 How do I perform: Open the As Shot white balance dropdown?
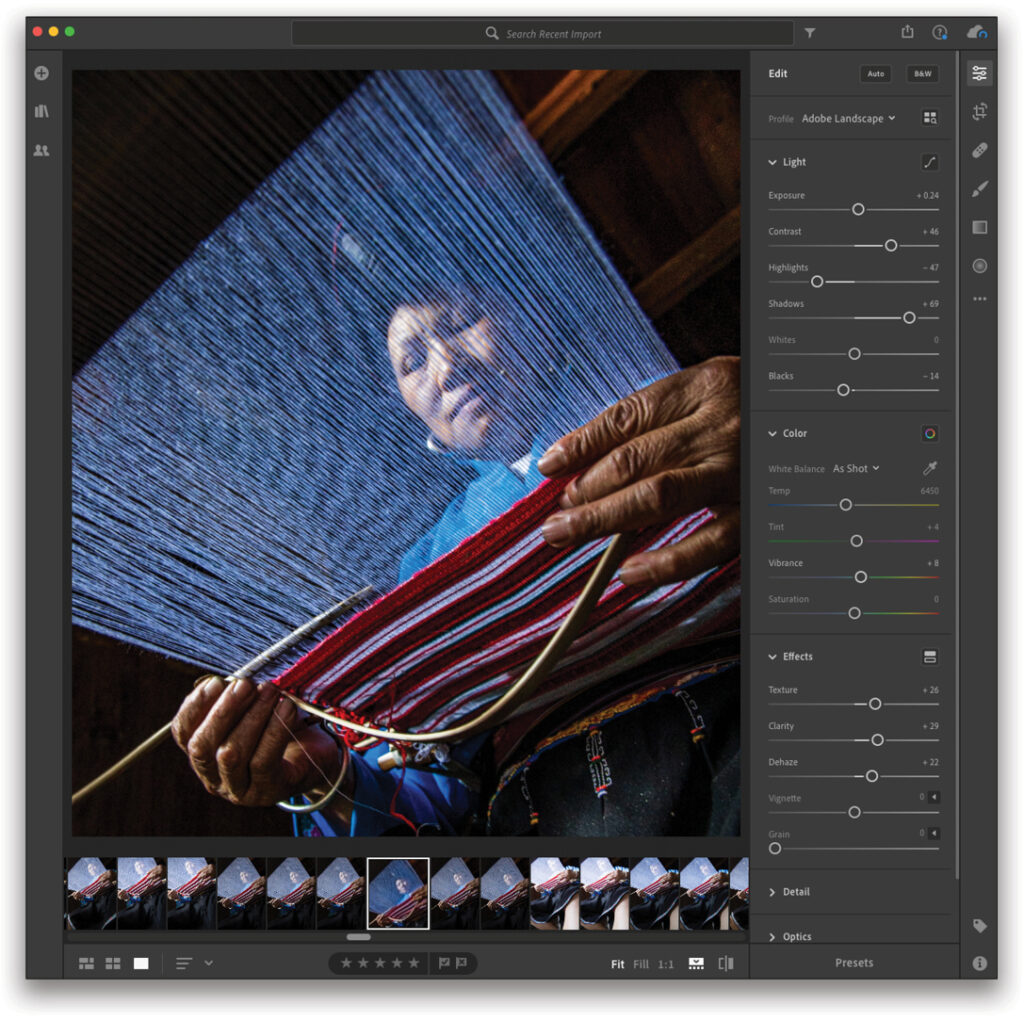click(856, 468)
